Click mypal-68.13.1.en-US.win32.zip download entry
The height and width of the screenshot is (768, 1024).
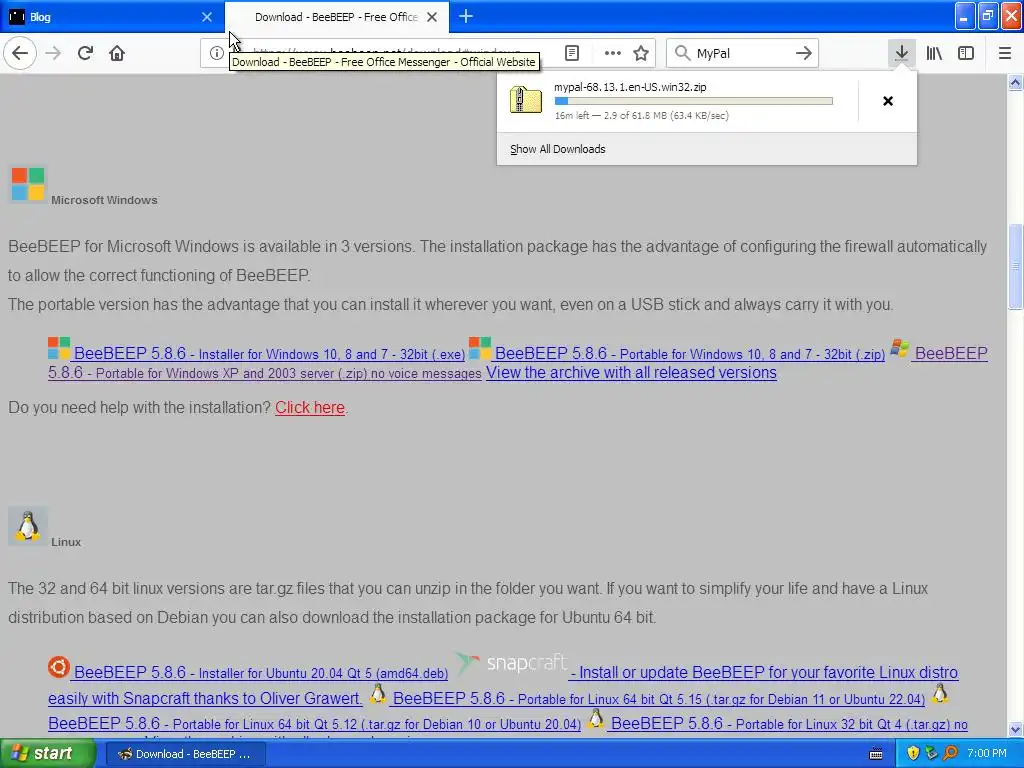point(677,101)
